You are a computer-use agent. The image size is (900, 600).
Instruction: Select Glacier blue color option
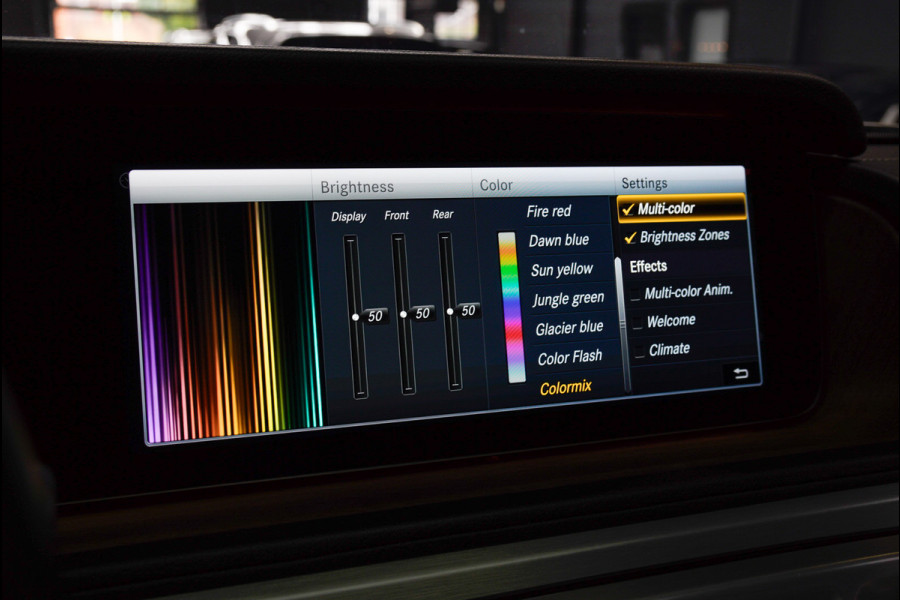click(x=569, y=328)
